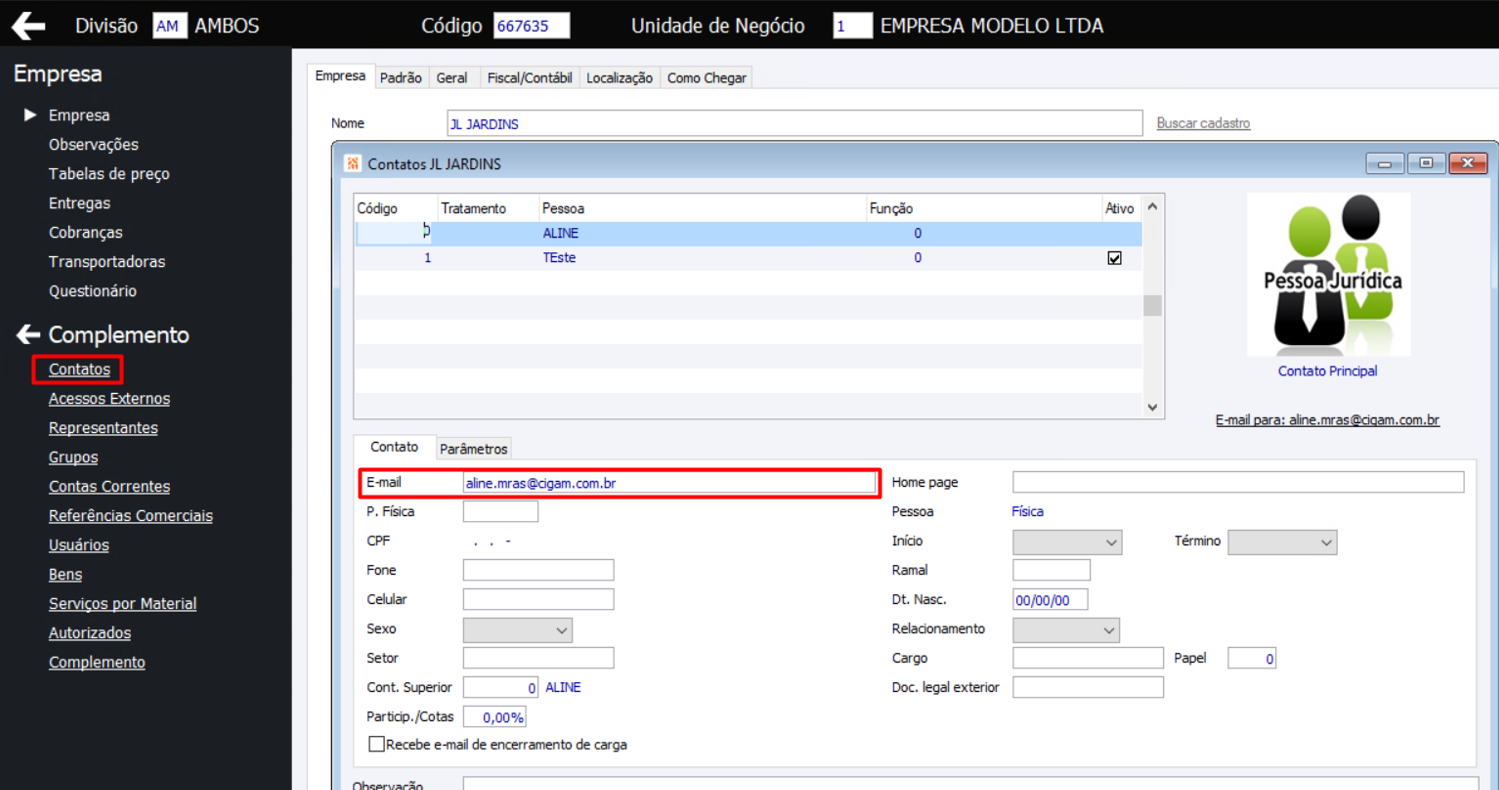Open the Término dropdown
Image resolution: width=1499 pixels, height=790 pixels.
pyautogui.click(x=1282, y=542)
